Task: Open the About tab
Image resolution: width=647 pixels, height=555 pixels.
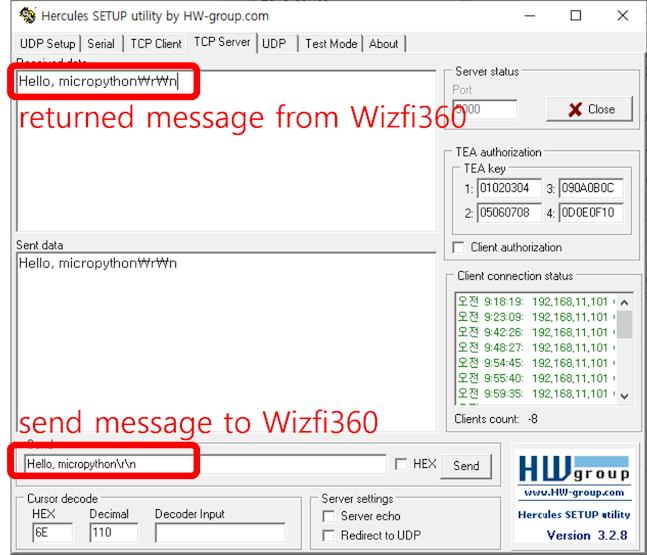Action: click(383, 44)
